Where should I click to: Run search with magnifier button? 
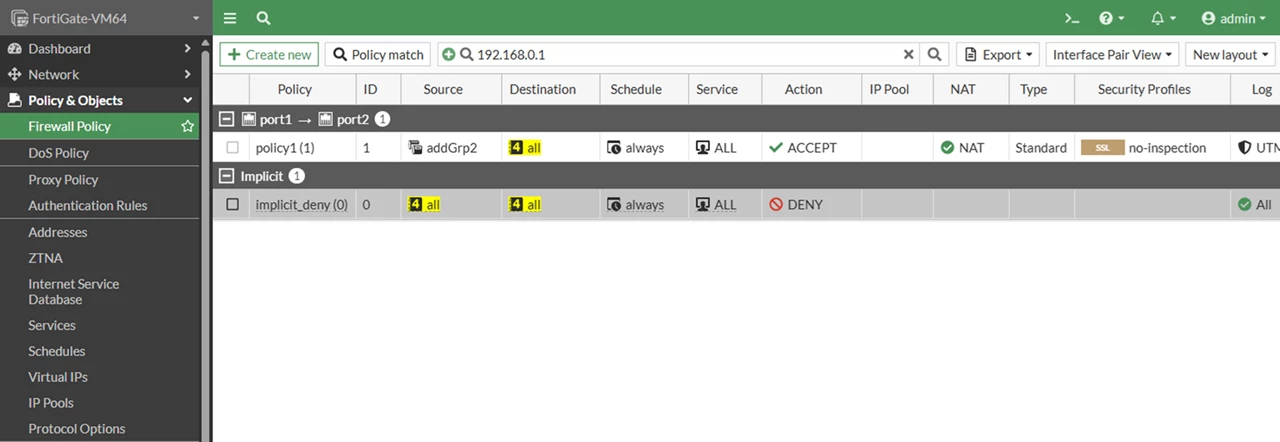click(x=934, y=55)
